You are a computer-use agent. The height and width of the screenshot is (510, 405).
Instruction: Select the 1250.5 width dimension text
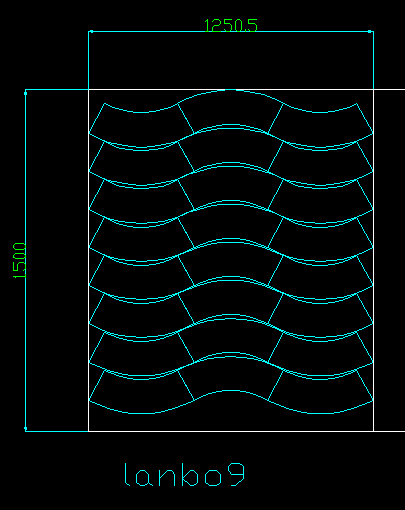click(231, 25)
